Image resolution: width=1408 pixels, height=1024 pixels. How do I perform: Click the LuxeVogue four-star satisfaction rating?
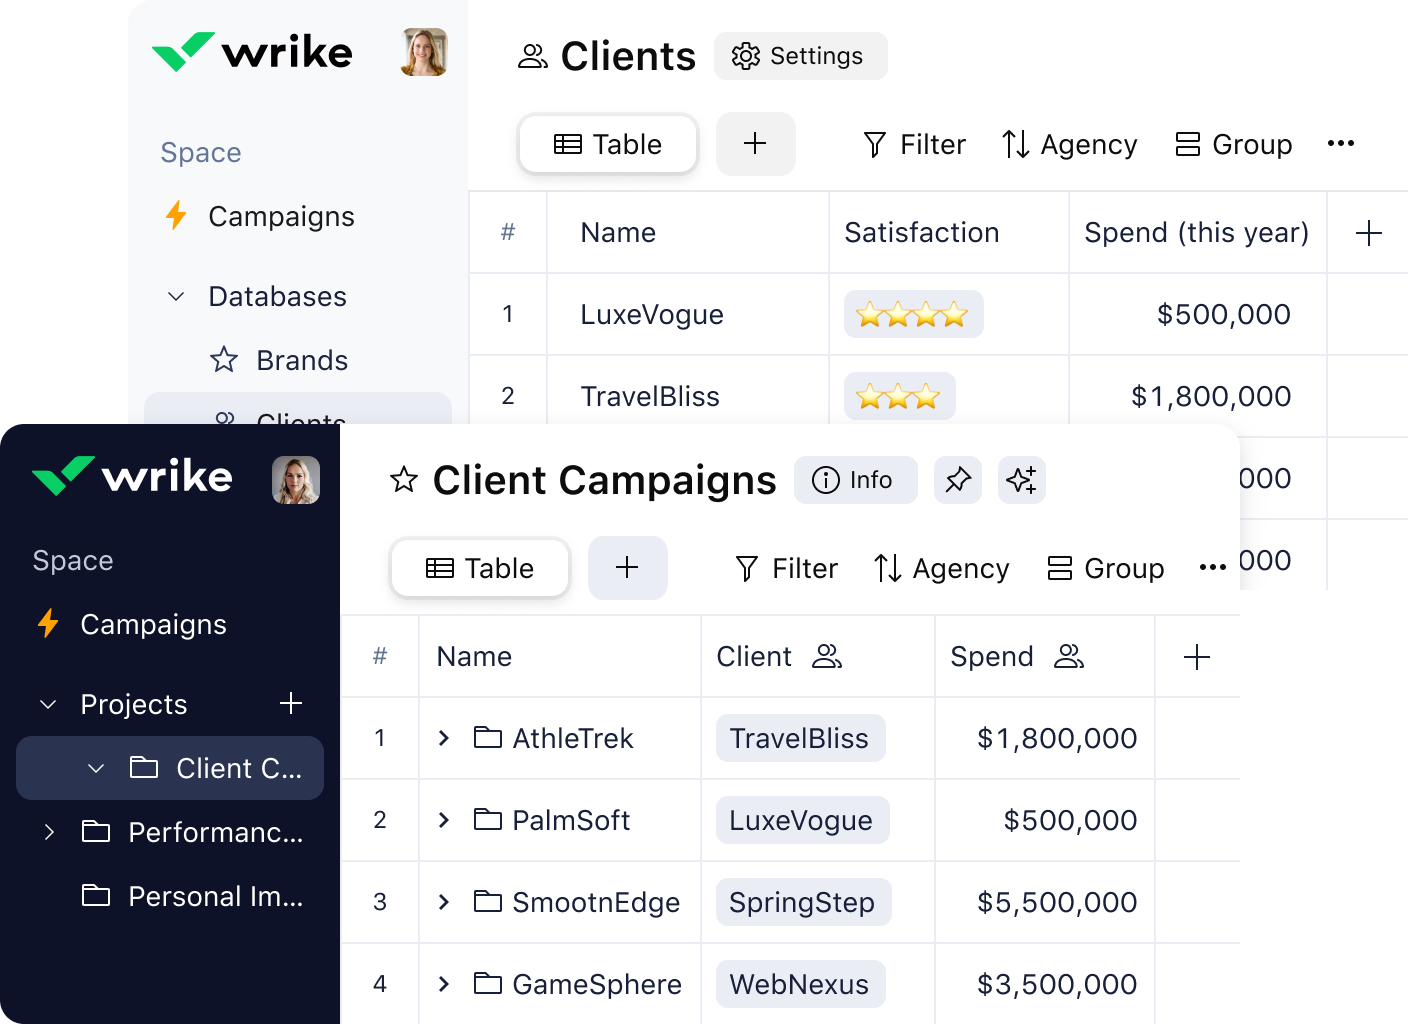click(913, 315)
